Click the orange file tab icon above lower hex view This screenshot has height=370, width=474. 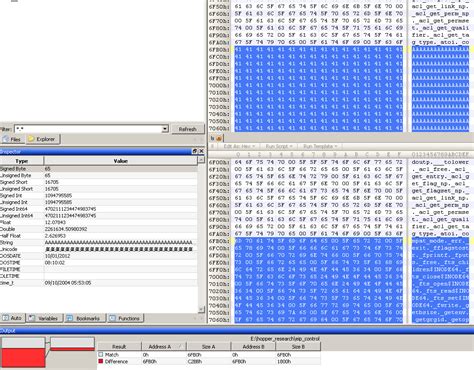pos(219,138)
